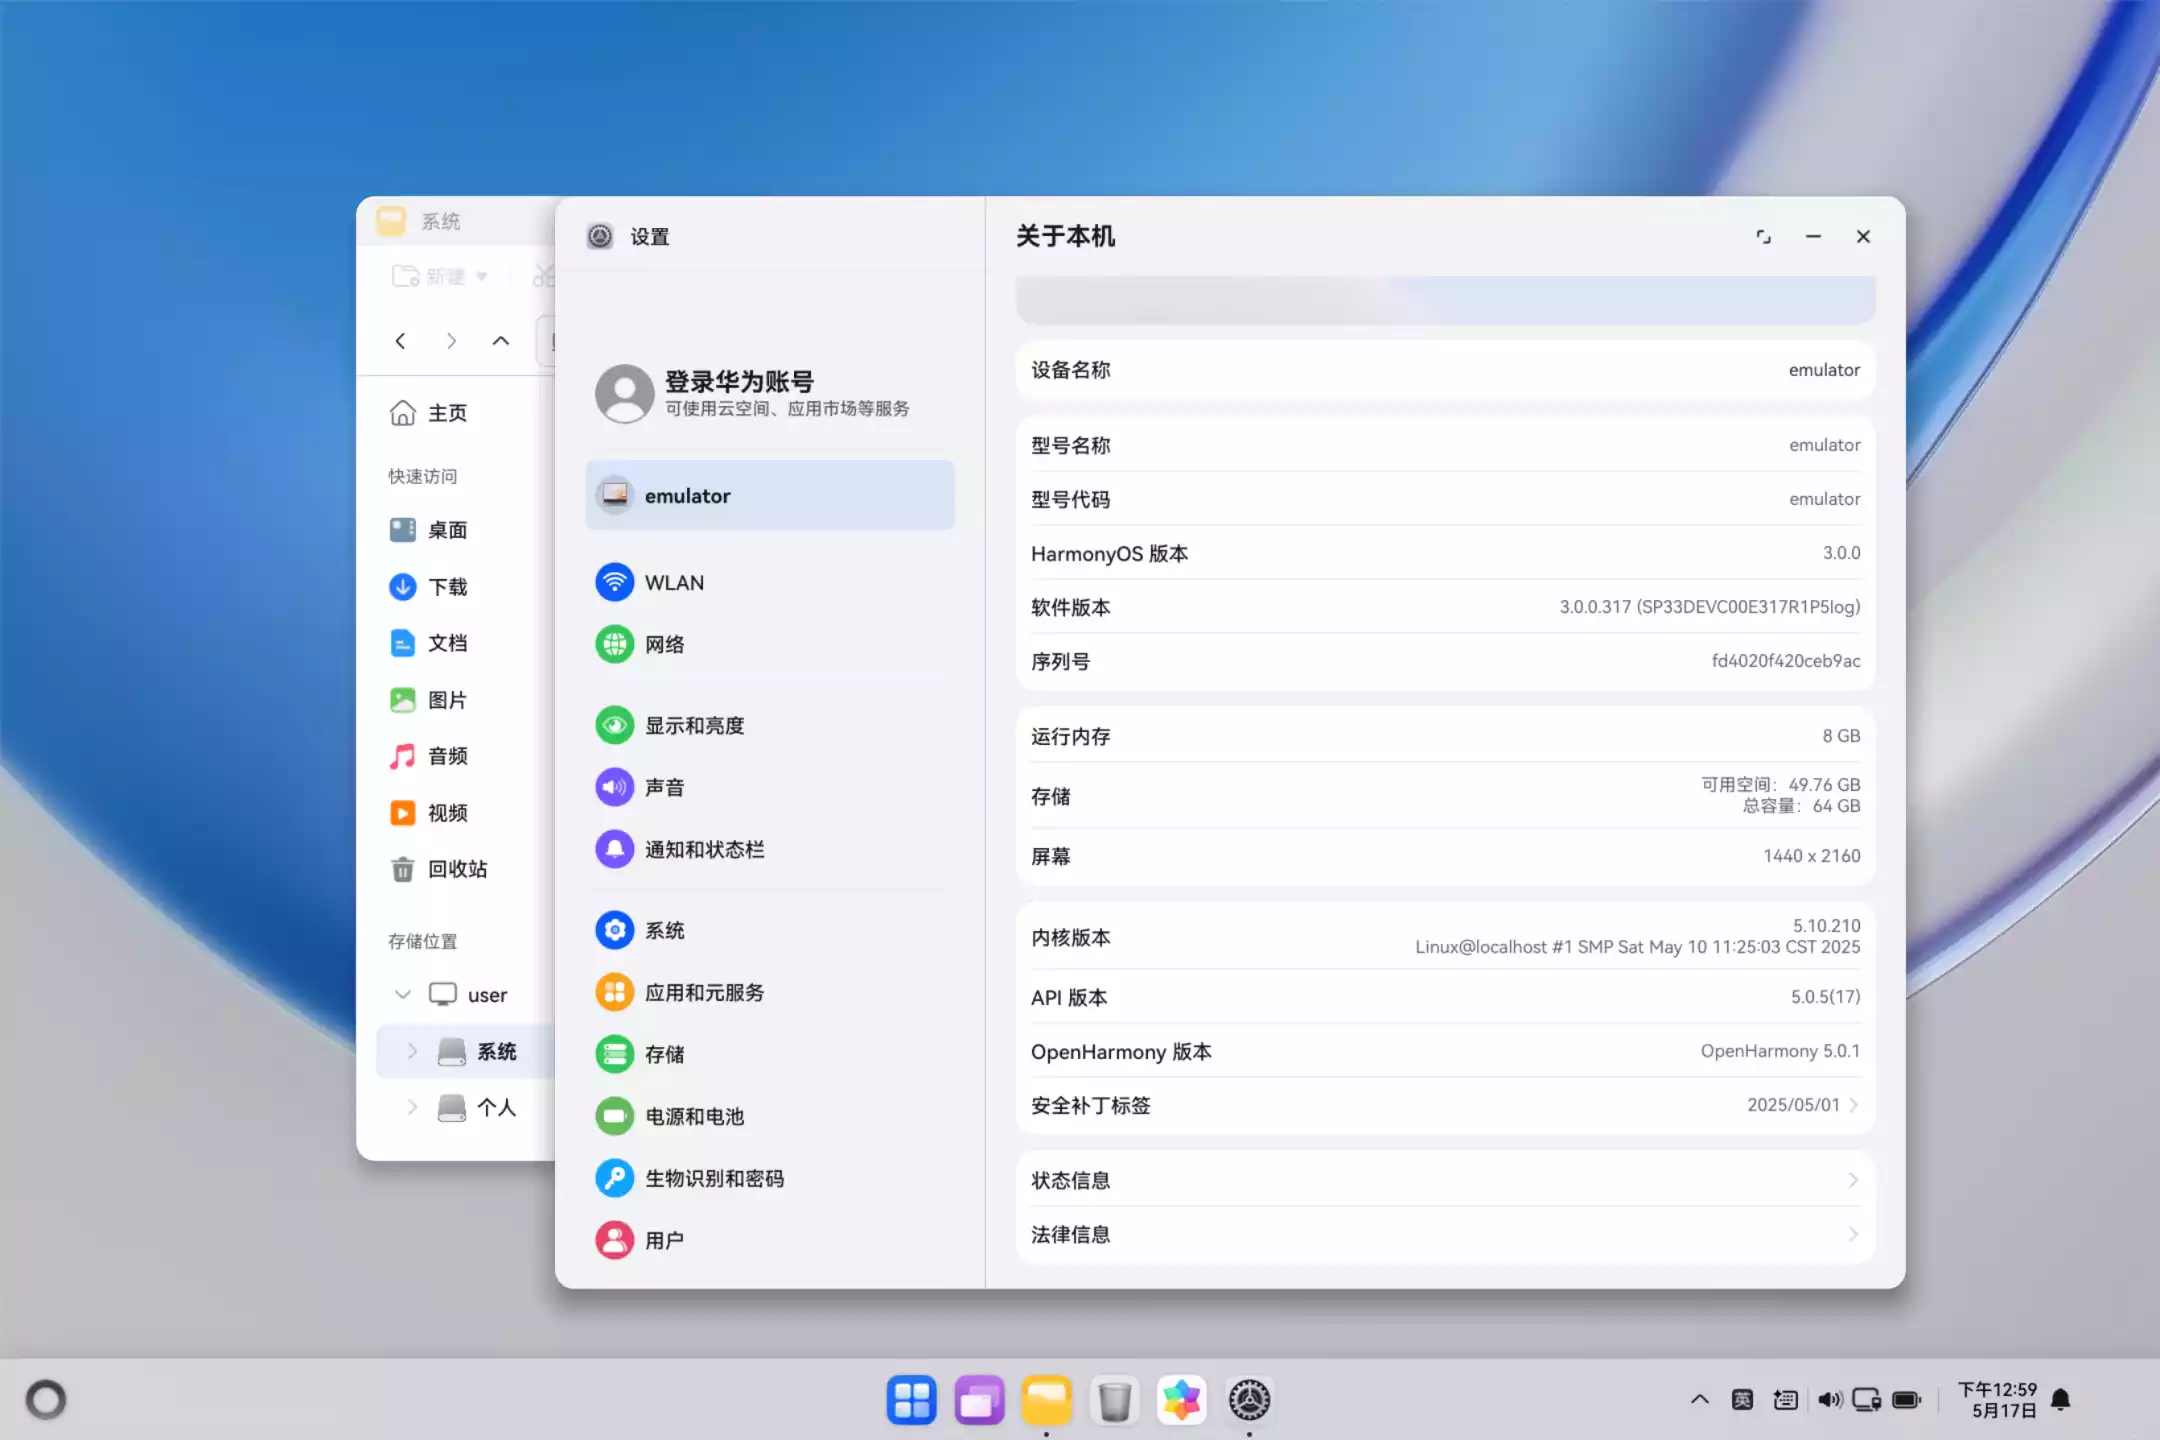The width and height of the screenshot is (2160, 1440).
Task: Open the notification bell in the tray
Action: tap(2060, 1399)
